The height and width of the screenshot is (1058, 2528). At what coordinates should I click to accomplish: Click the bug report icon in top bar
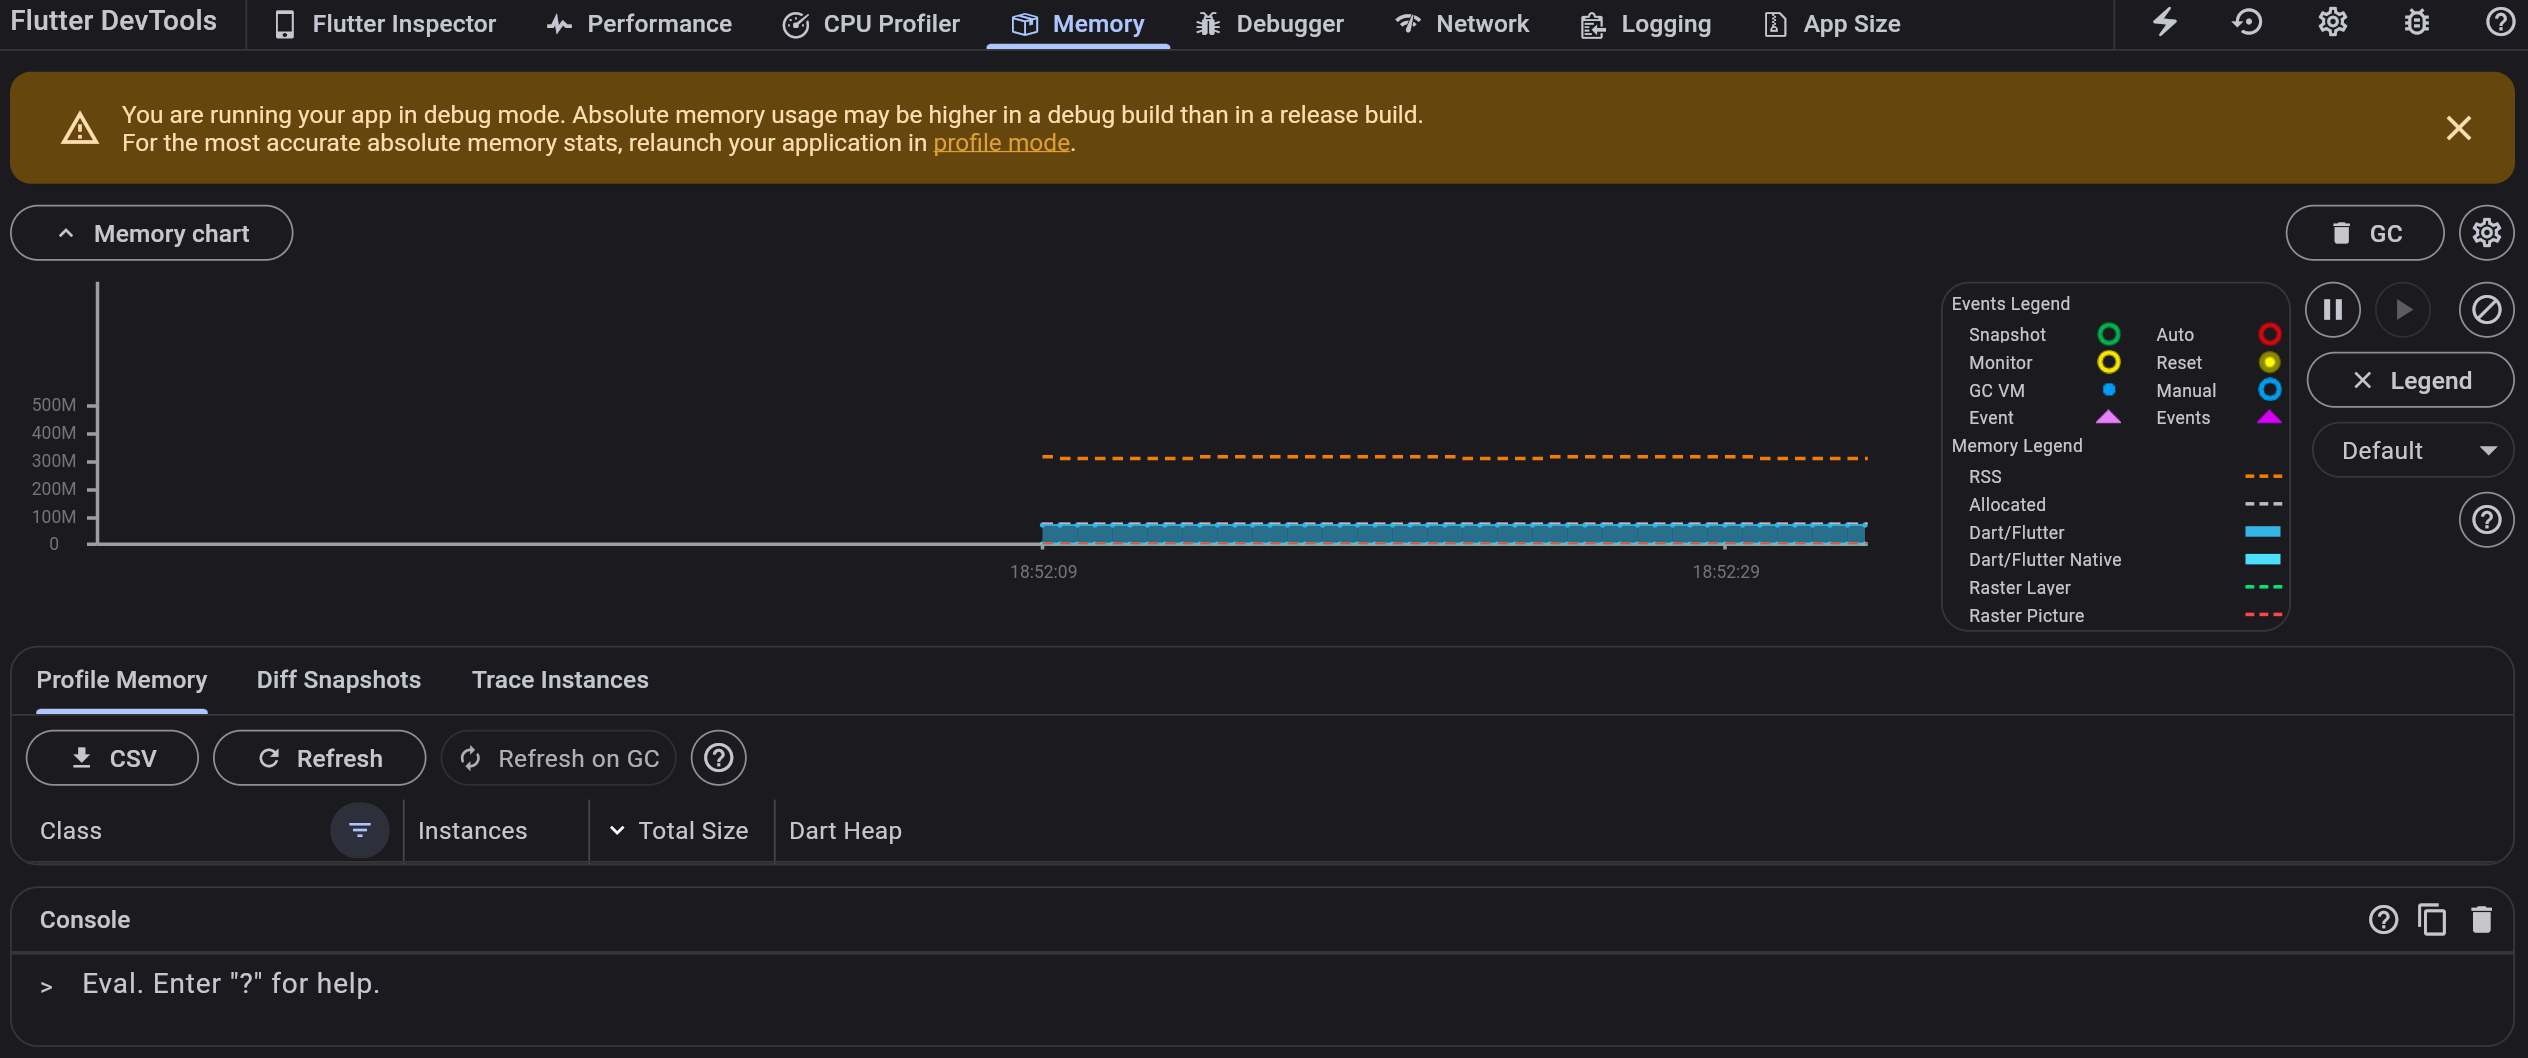[x=2417, y=22]
